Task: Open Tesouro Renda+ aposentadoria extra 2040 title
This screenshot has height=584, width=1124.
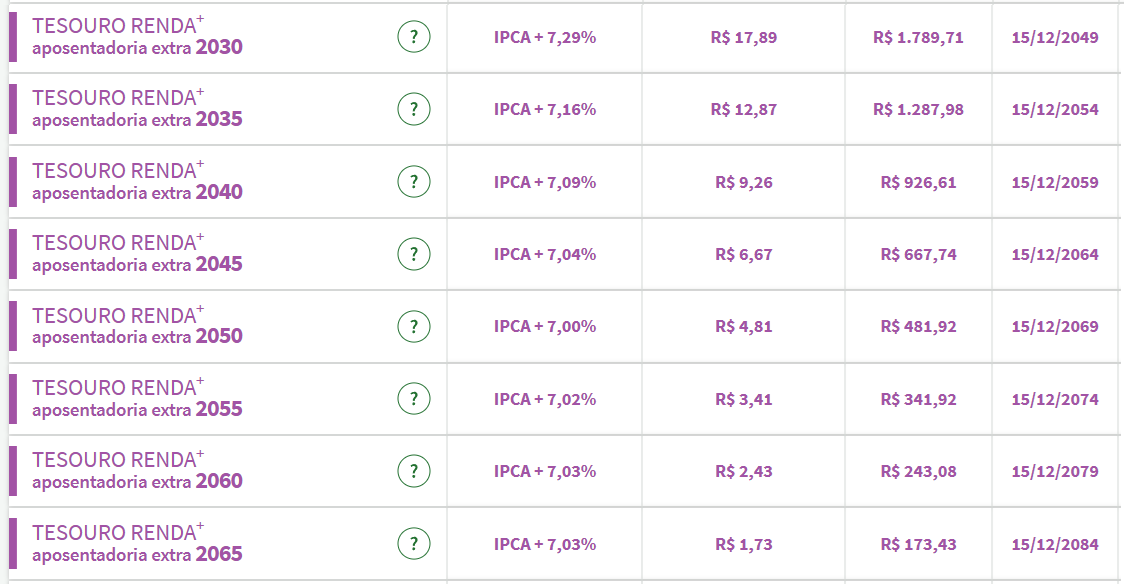Action: 137,181
